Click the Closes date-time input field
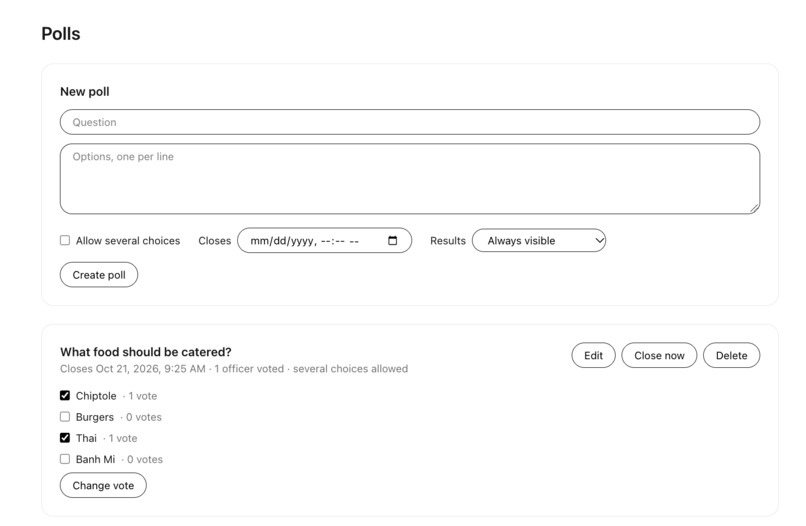 pos(324,240)
